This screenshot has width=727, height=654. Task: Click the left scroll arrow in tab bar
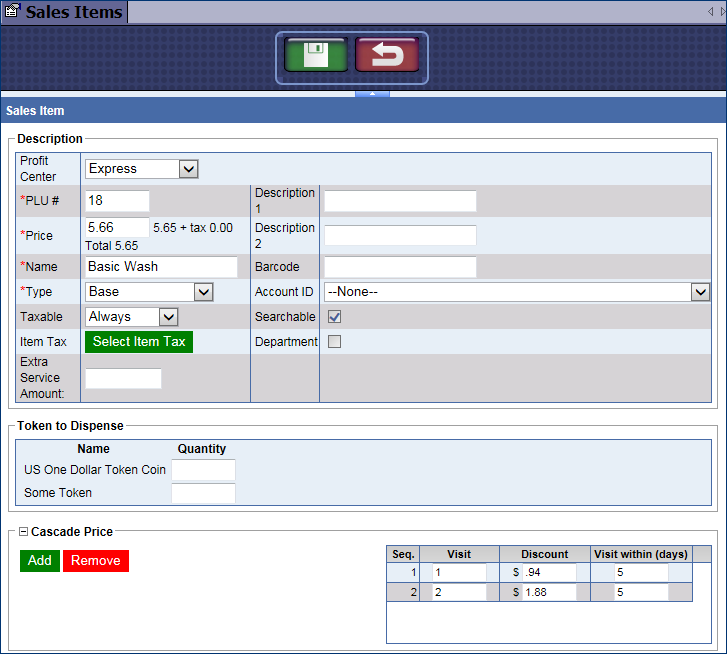click(709, 12)
